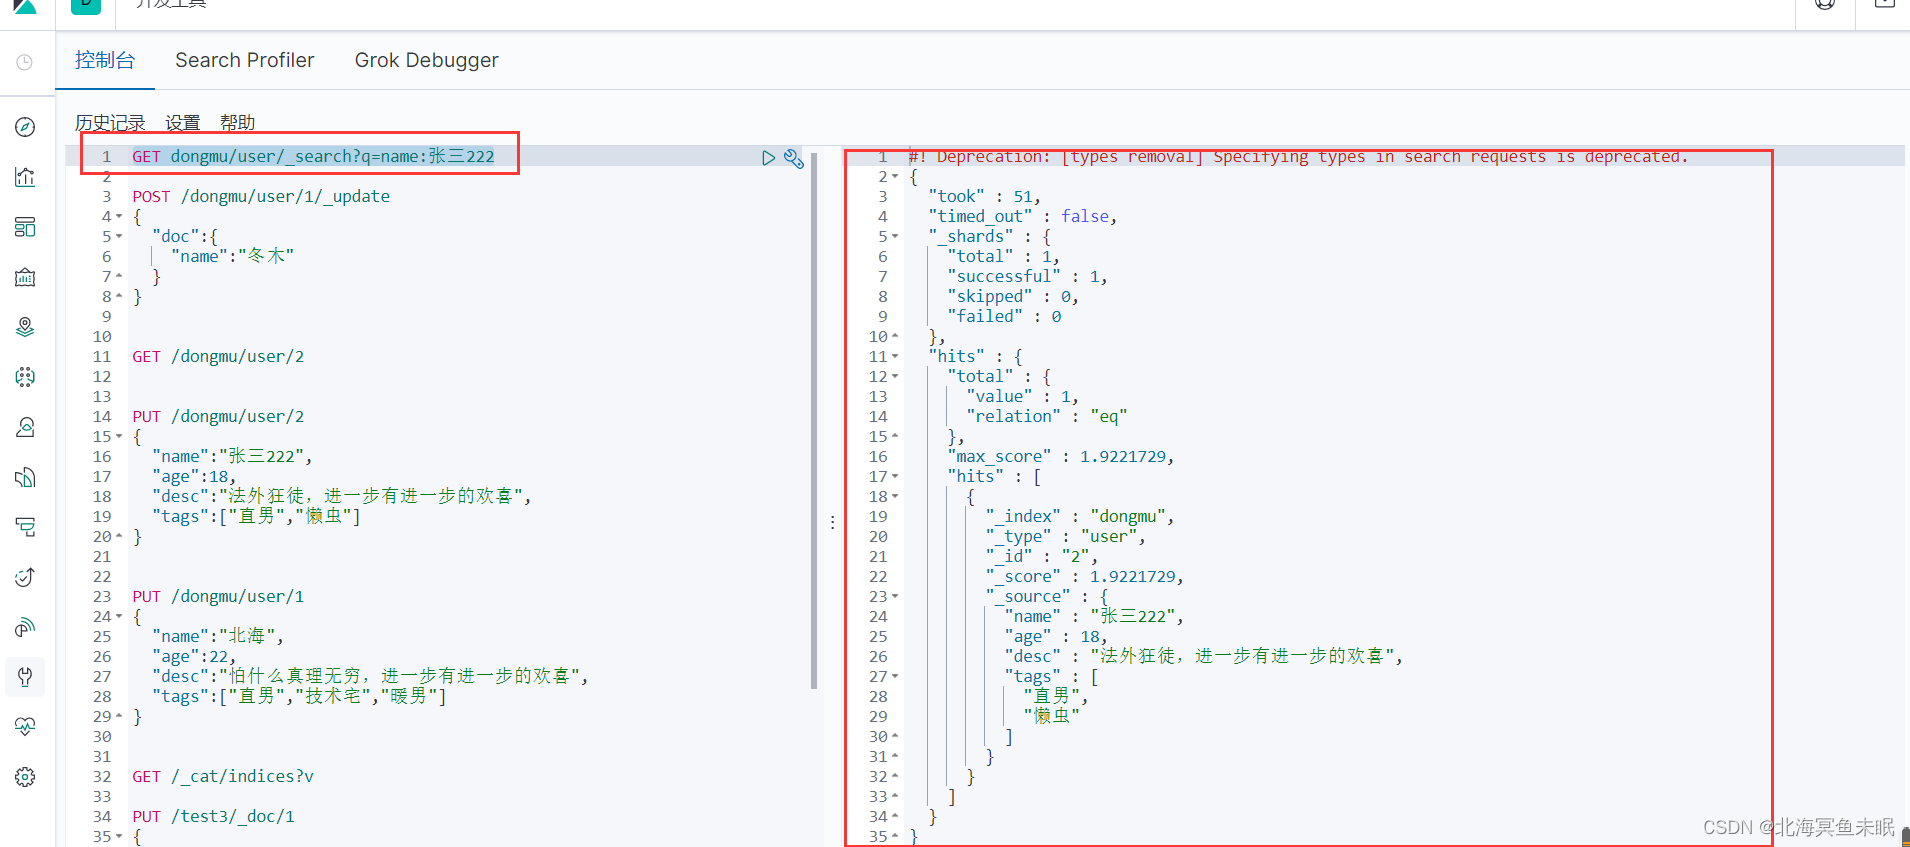
Task: Click the "age":22 line in editor
Action: pos(194,656)
